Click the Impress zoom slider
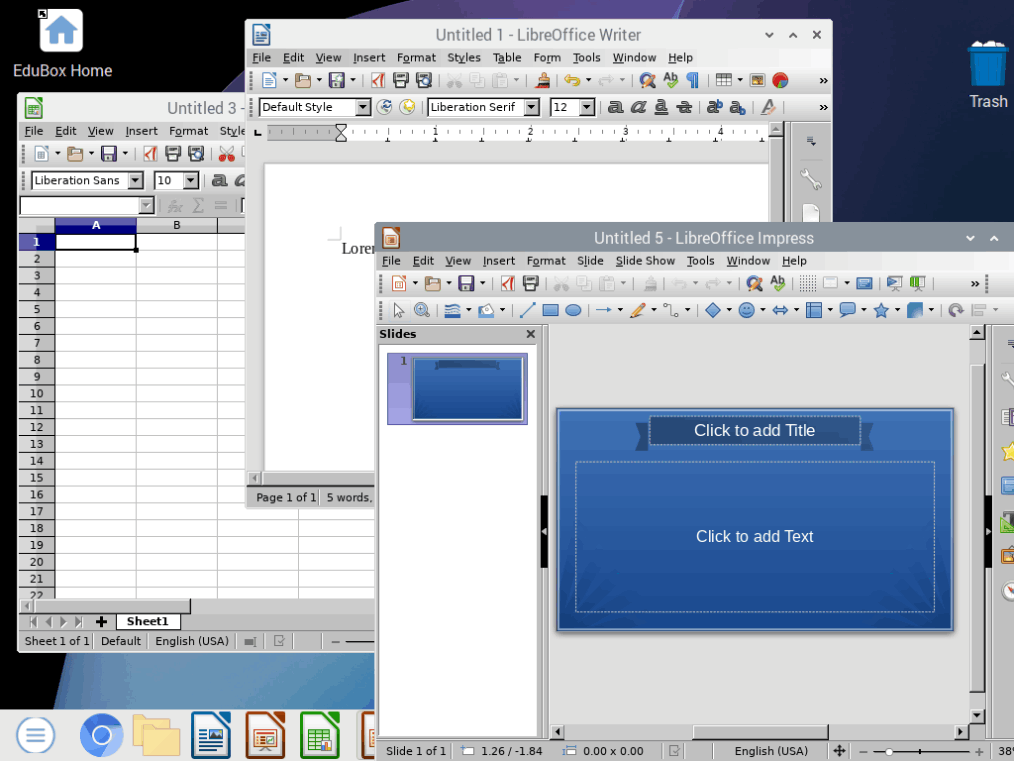The height and width of the screenshot is (761, 1014). tap(889, 751)
